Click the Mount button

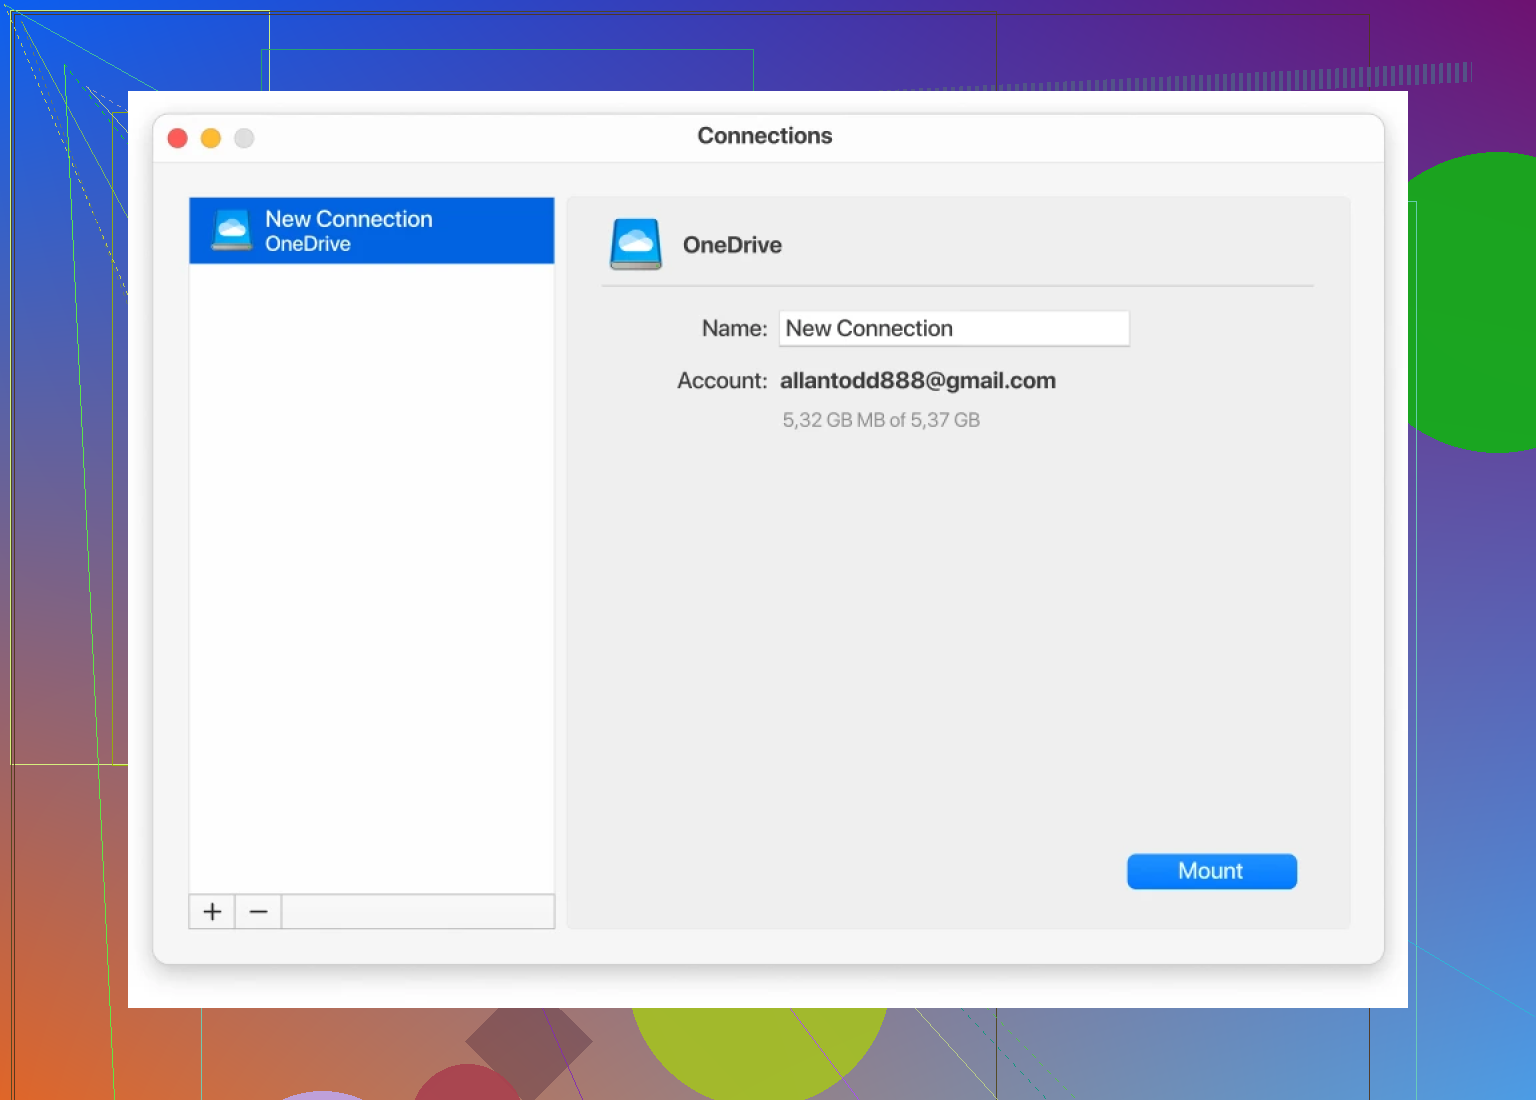tap(1211, 871)
